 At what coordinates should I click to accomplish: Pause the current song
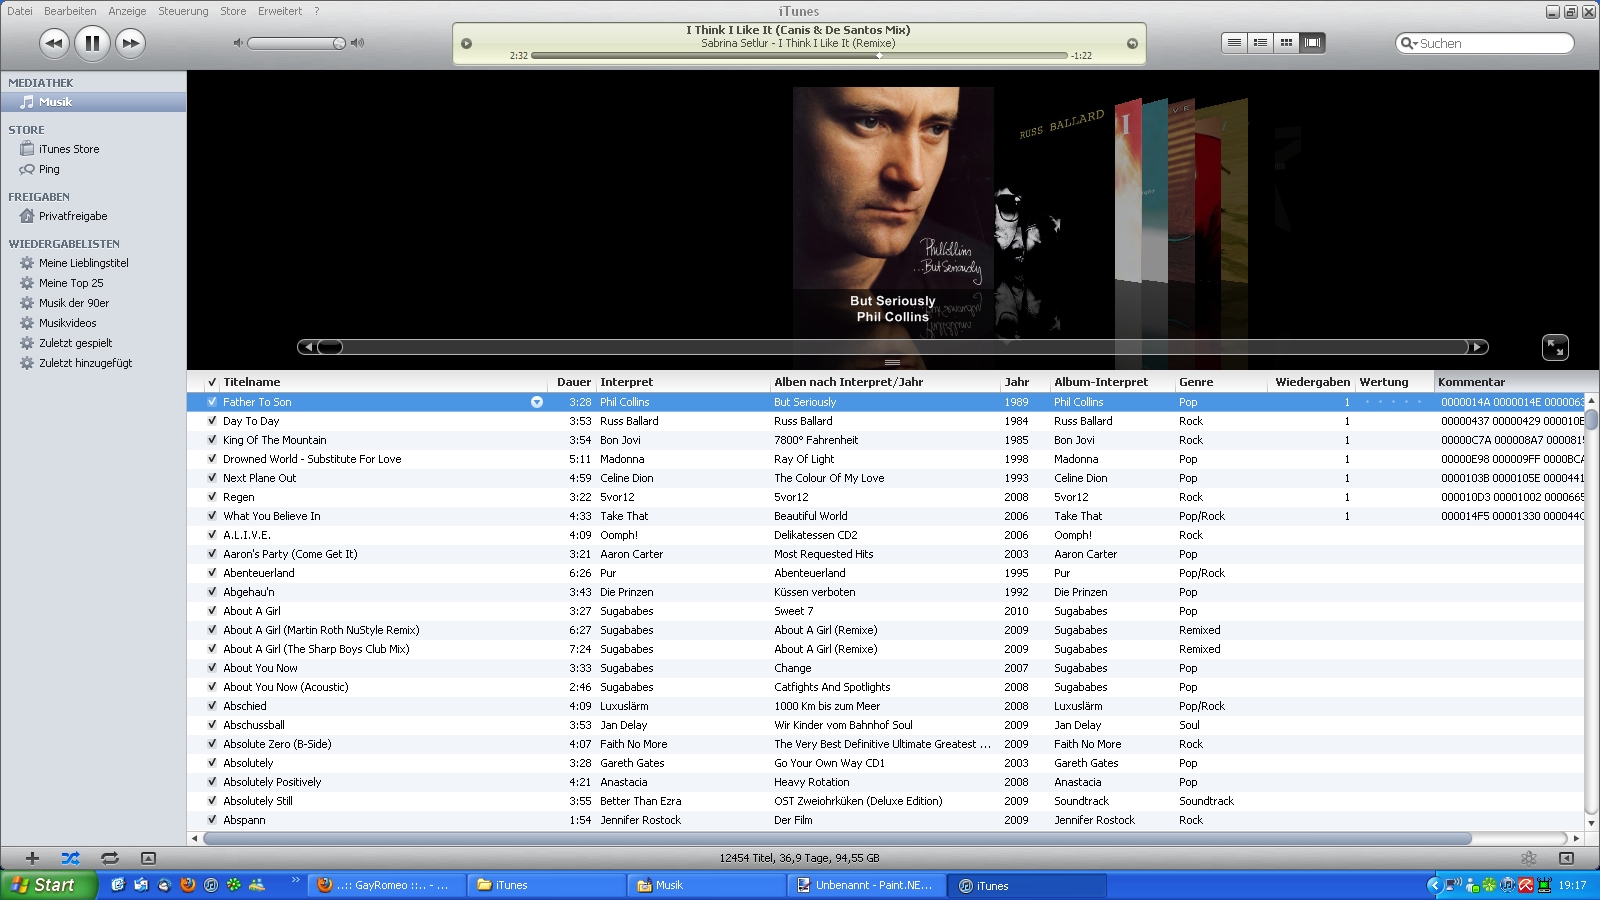(x=92, y=43)
